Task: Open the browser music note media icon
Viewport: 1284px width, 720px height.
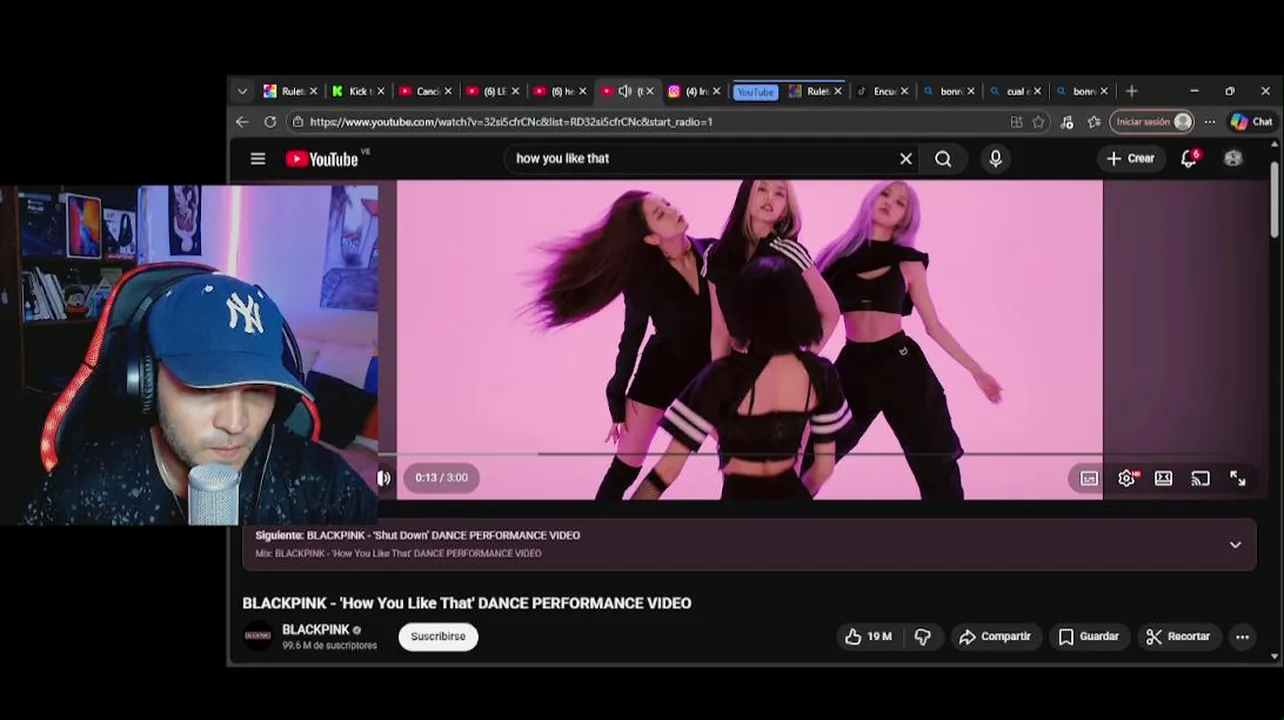Action: 1067,122
